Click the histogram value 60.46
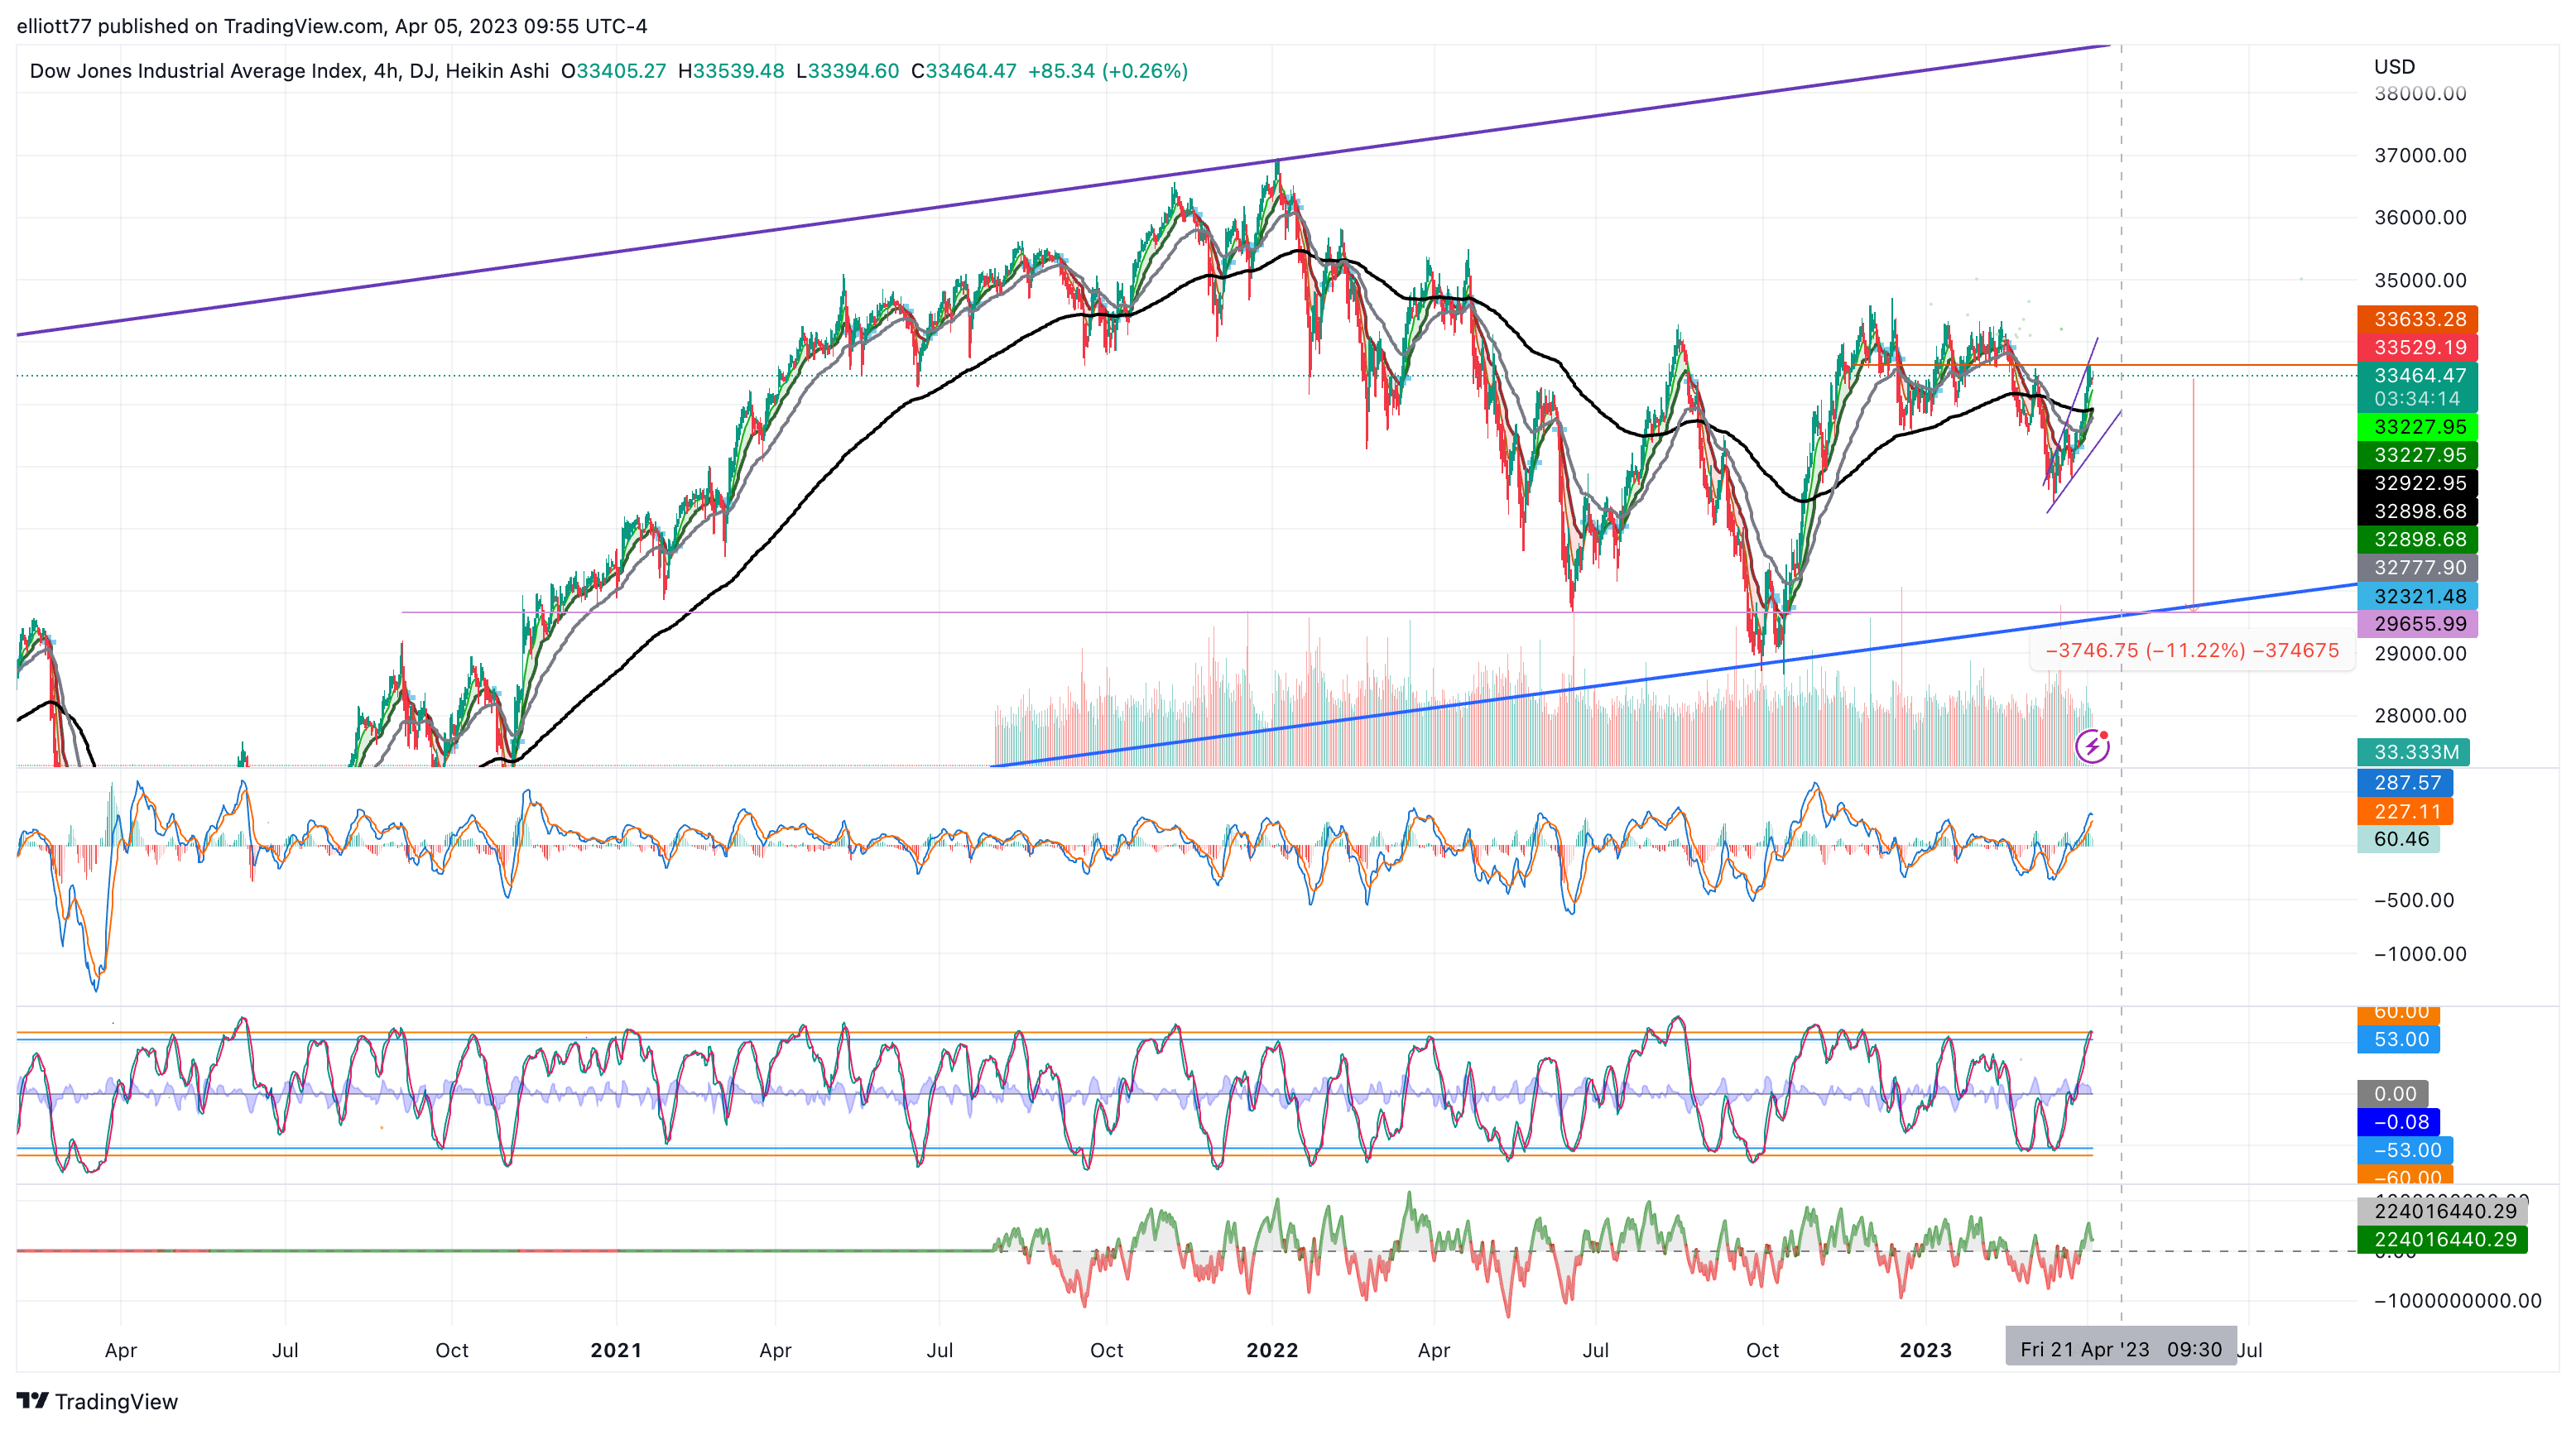2576x1430 pixels. (2398, 839)
